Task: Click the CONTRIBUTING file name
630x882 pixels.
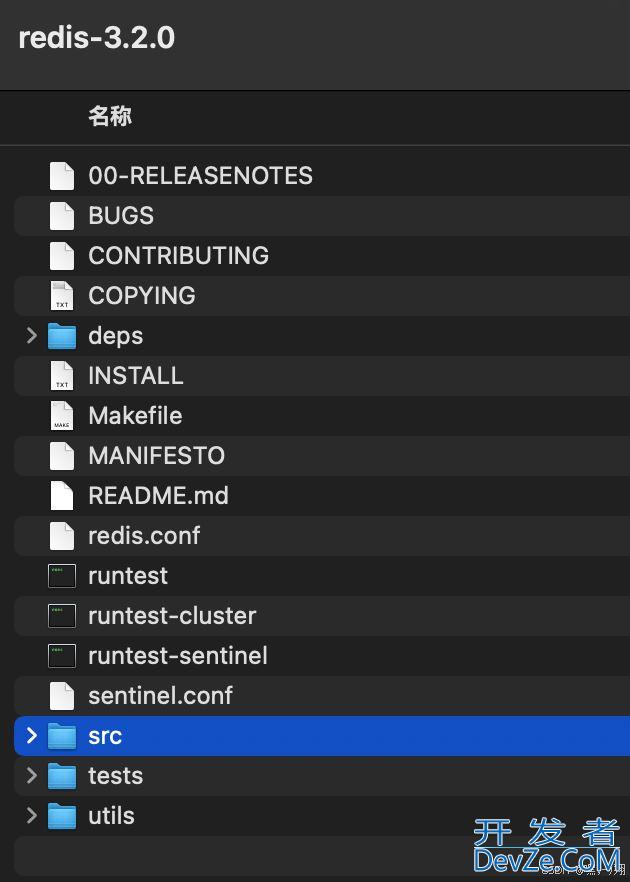Action: click(x=178, y=256)
